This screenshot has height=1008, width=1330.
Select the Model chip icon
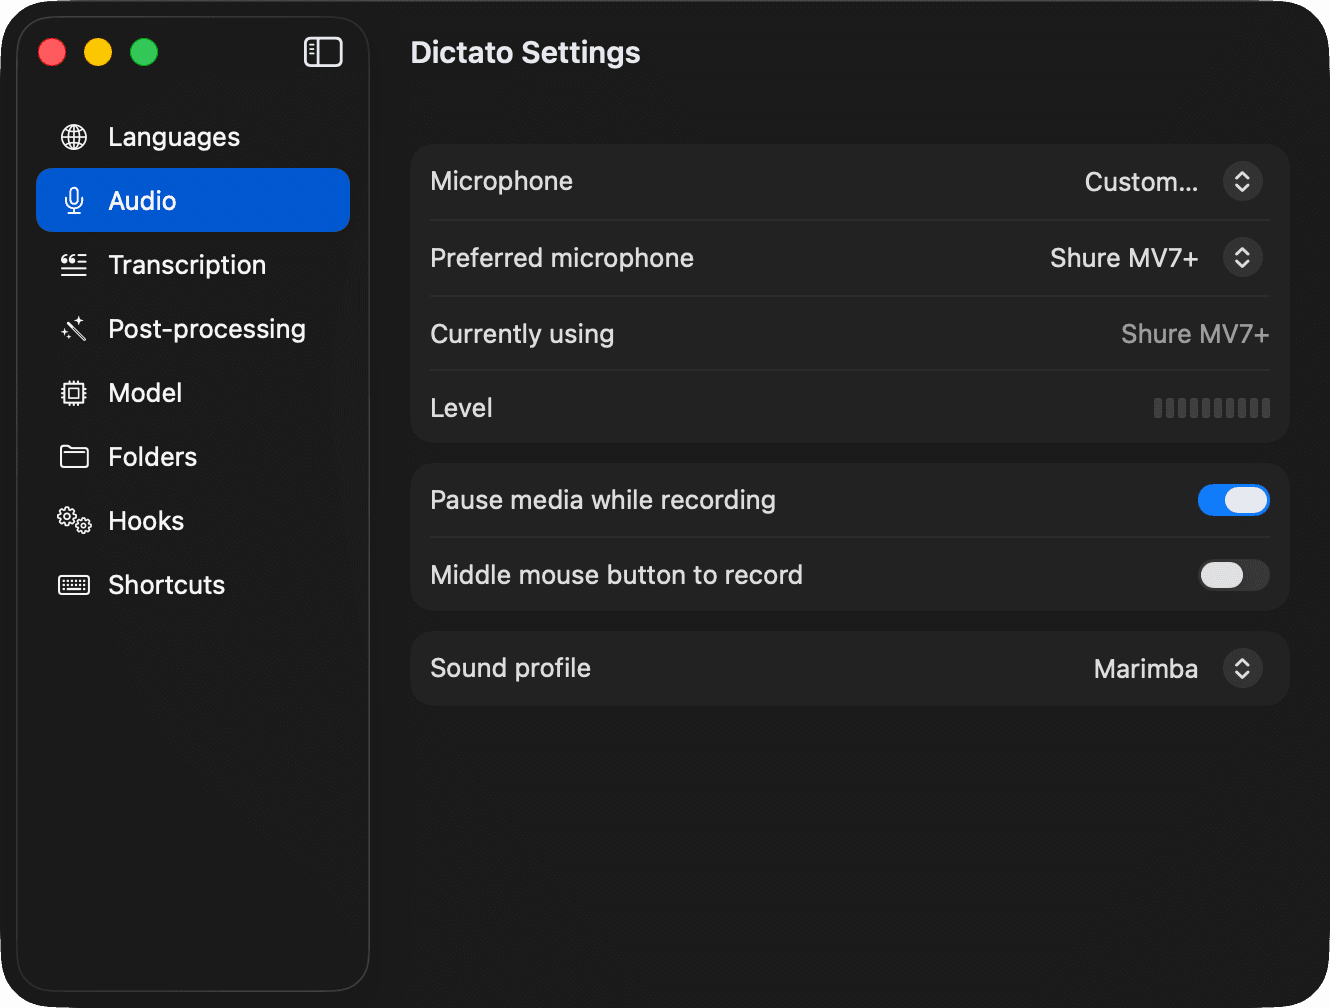pyautogui.click(x=73, y=393)
